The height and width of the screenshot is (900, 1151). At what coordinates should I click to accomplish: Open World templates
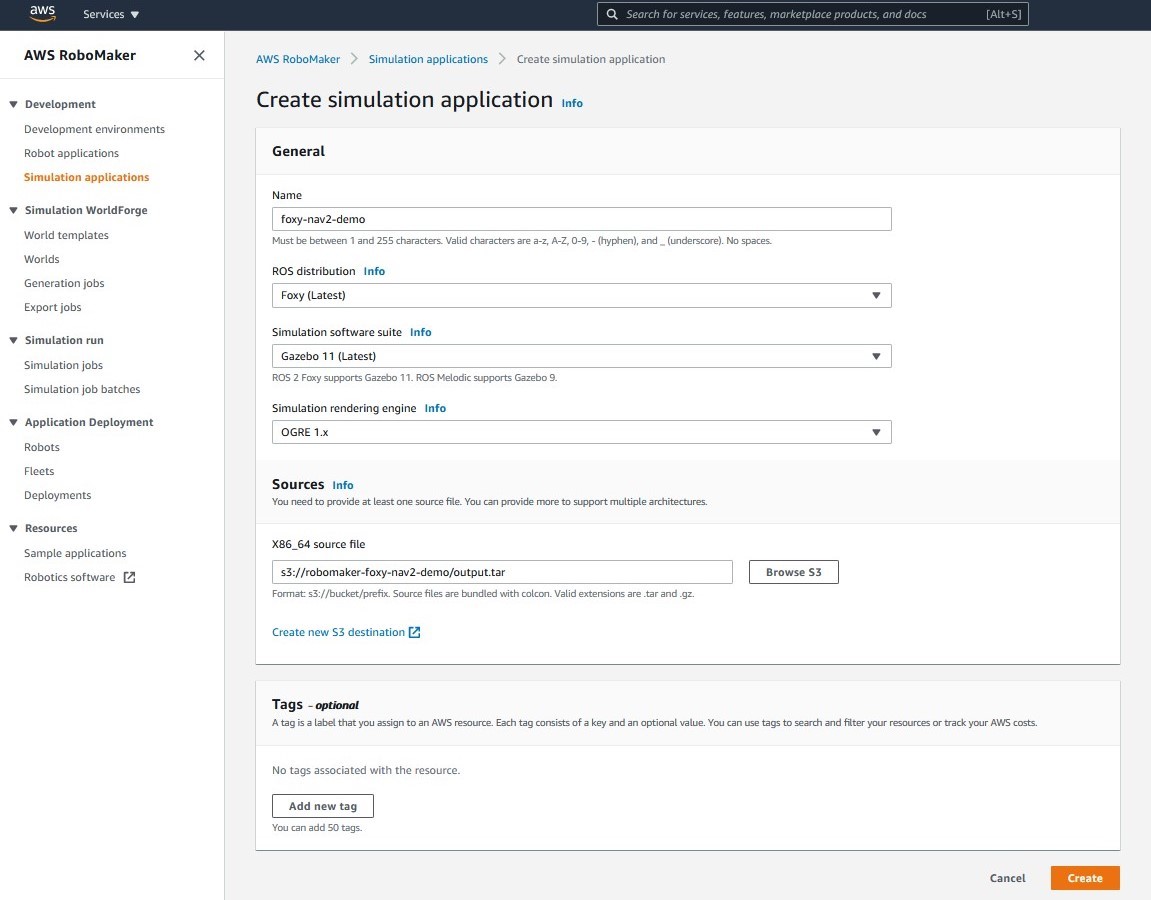point(66,235)
